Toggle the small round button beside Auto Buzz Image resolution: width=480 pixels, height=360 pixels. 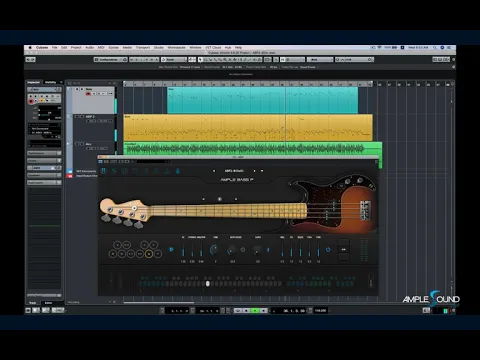[x=243, y=249]
